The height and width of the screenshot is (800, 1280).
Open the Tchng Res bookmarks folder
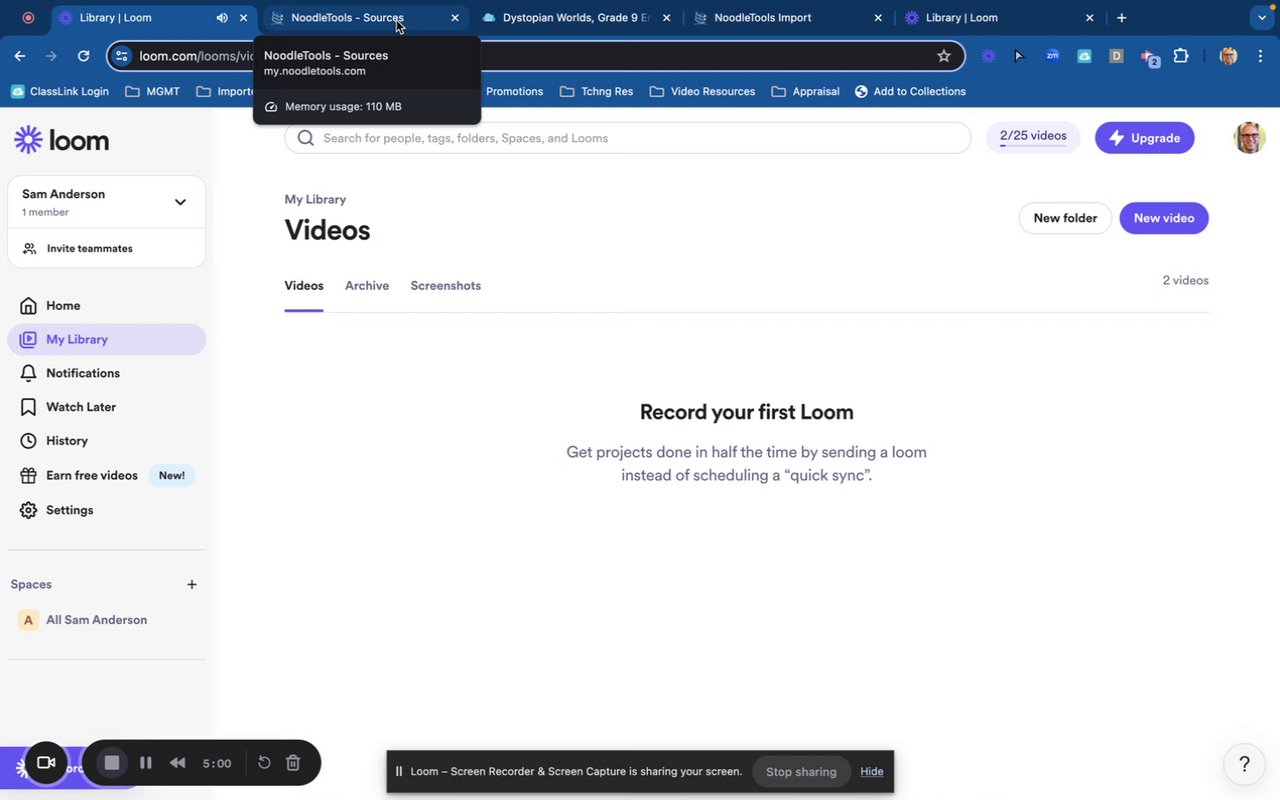tap(596, 91)
